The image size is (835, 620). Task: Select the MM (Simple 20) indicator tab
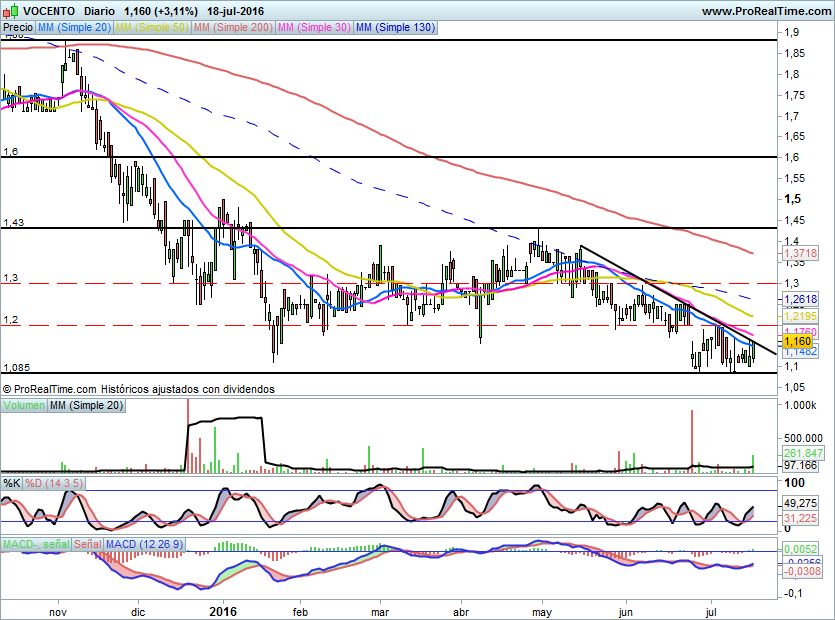tap(75, 28)
